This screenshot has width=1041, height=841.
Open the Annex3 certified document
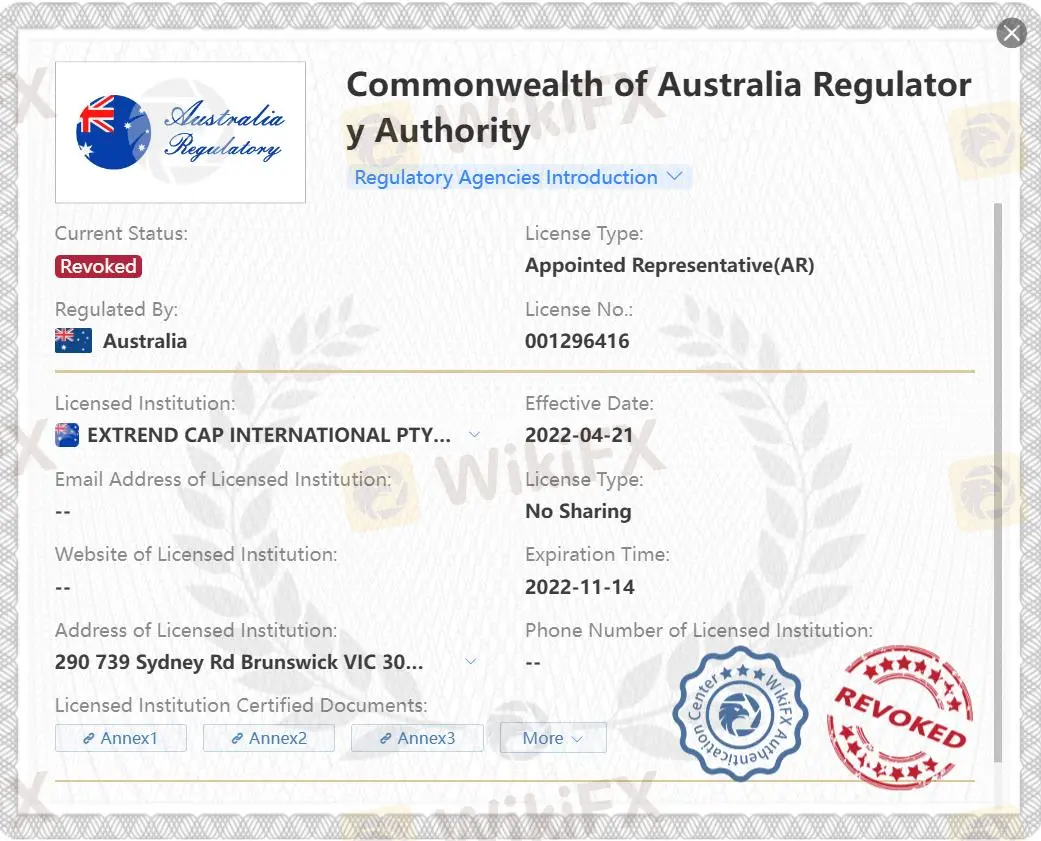pos(417,738)
